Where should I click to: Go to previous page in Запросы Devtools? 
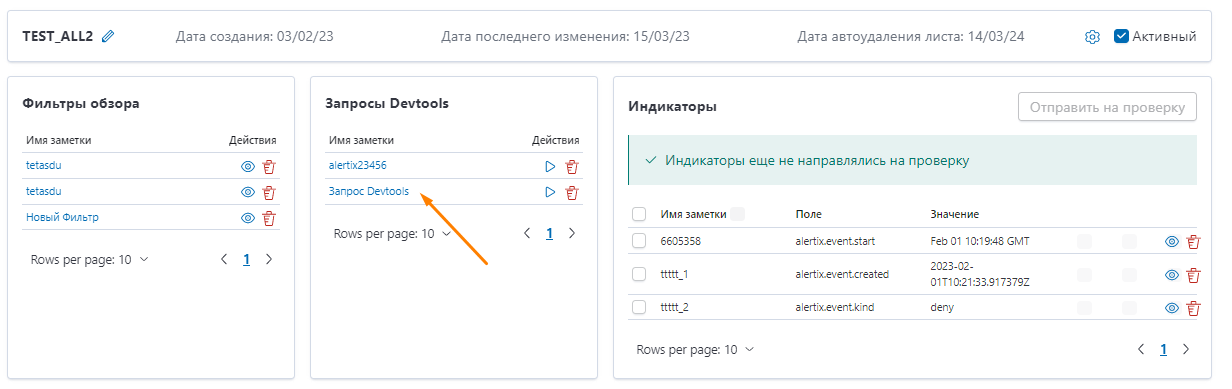pos(527,233)
